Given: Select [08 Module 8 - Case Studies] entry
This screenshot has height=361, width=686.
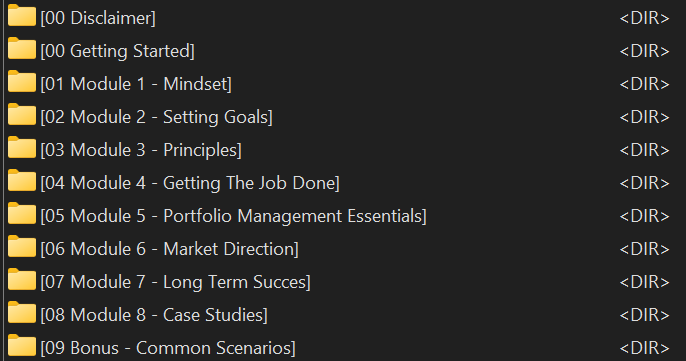Looking at the screenshot, I should (x=154, y=315).
